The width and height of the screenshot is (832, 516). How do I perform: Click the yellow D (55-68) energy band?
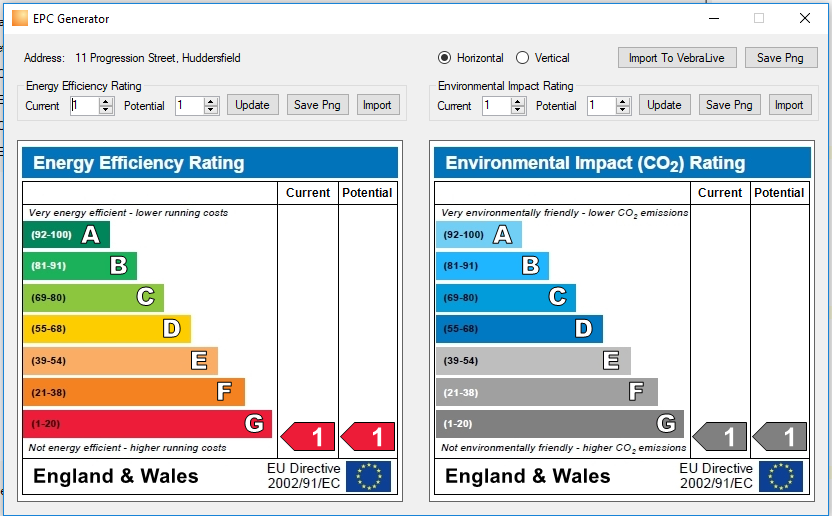click(x=107, y=329)
